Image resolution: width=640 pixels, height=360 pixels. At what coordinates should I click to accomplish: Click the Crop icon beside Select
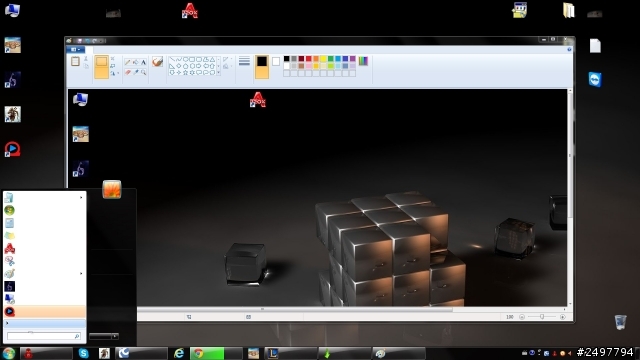tap(113, 59)
